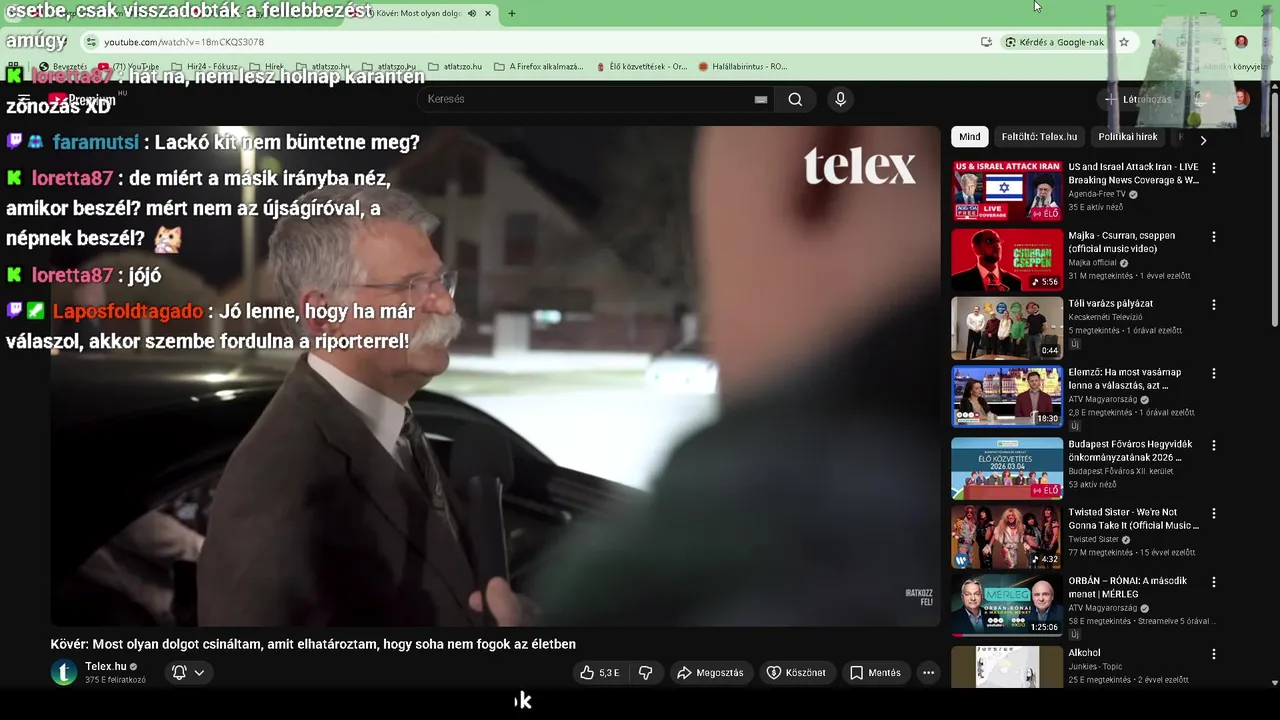Mute the tab via its speaker icon

tap(472, 13)
